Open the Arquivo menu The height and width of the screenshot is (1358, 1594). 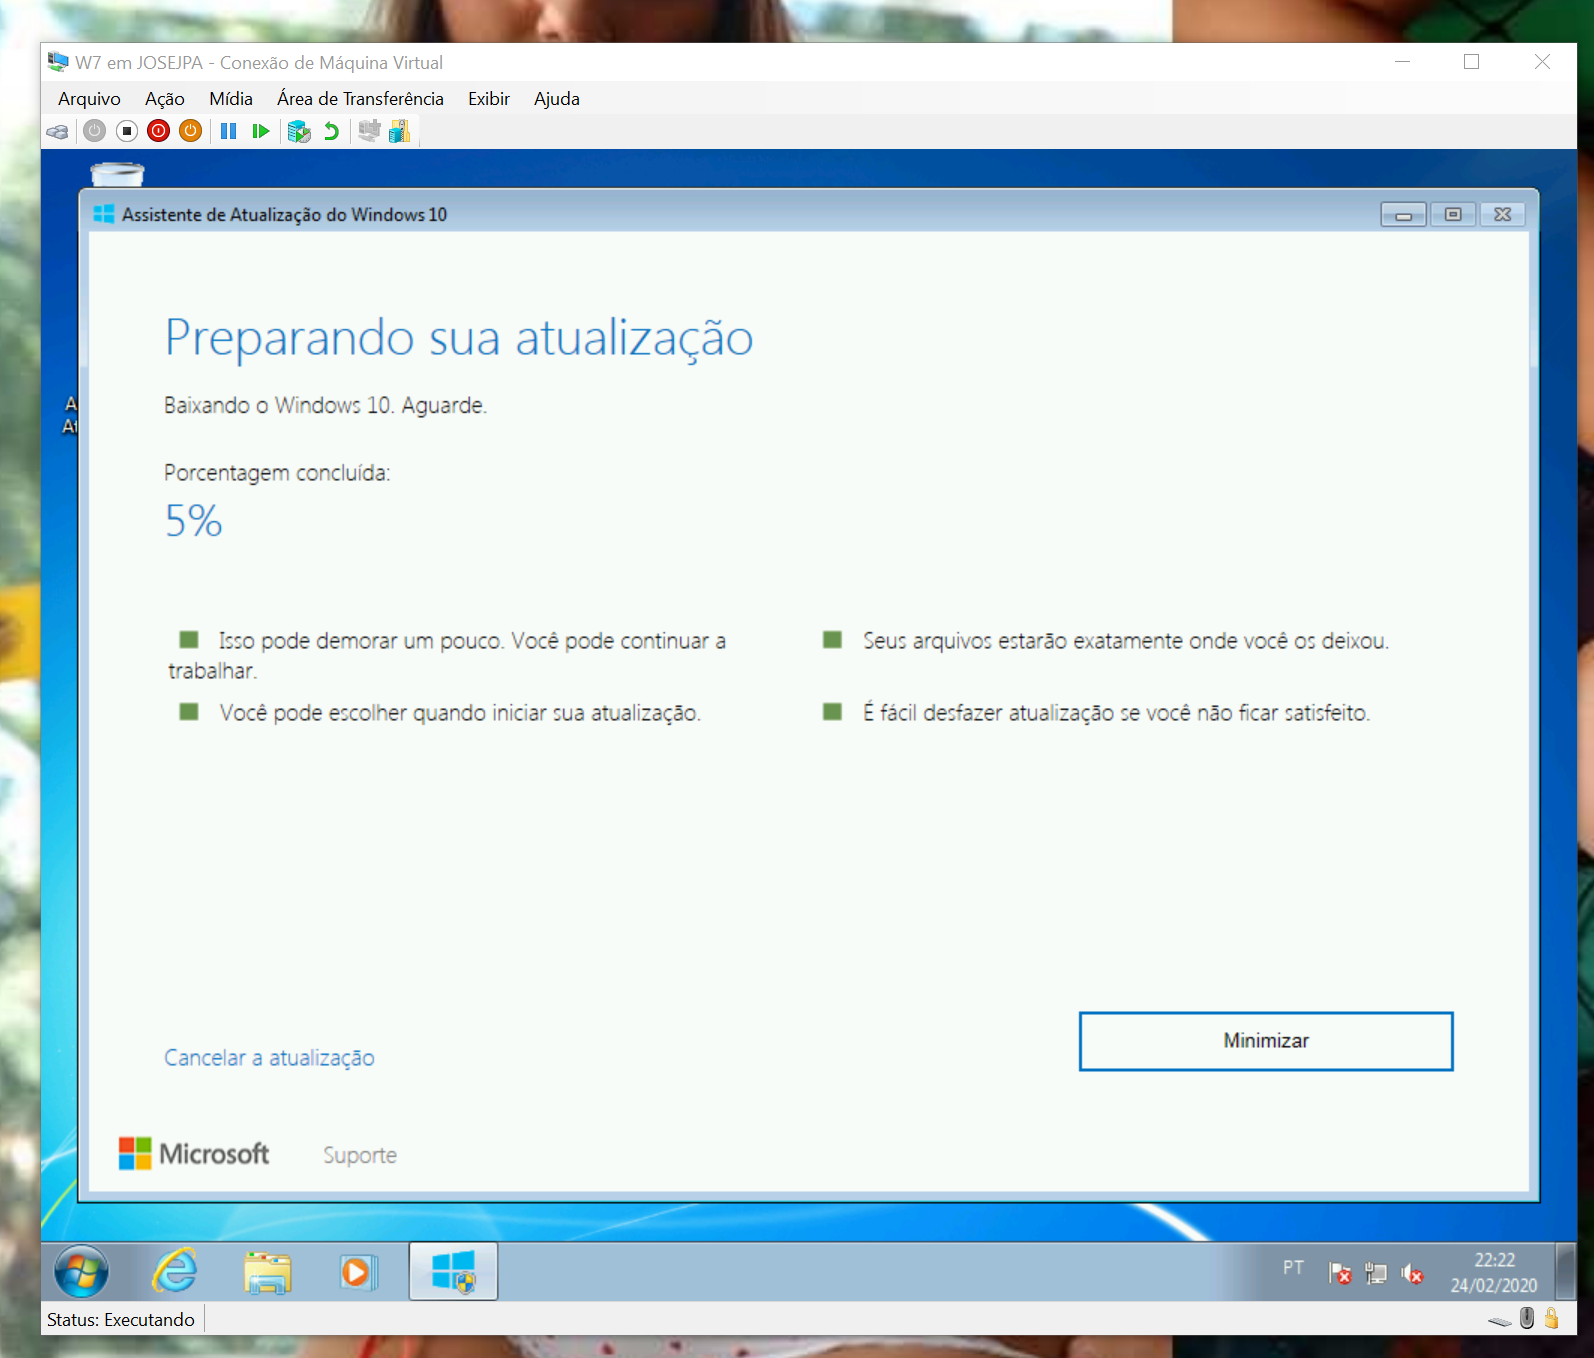pyautogui.click(x=89, y=99)
